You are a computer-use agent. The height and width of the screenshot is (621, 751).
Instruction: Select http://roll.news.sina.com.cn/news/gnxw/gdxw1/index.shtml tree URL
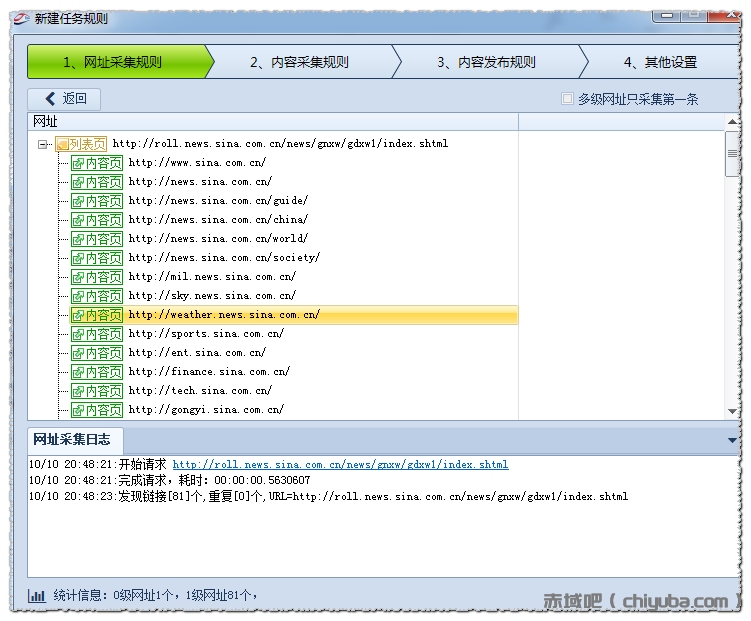280,144
